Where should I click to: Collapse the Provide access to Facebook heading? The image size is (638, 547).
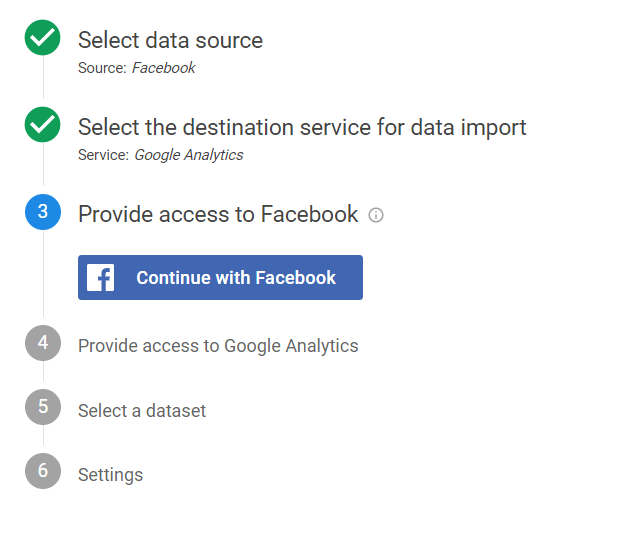[218, 214]
